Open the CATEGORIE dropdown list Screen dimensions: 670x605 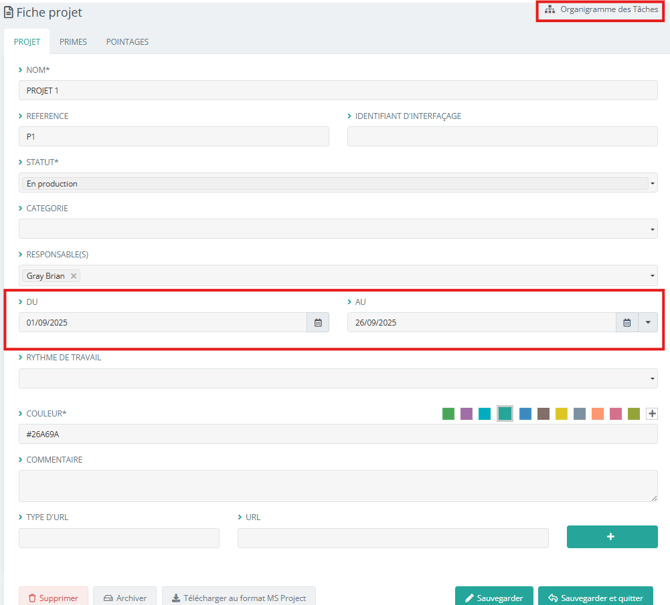pyautogui.click(x=338, y=229)
